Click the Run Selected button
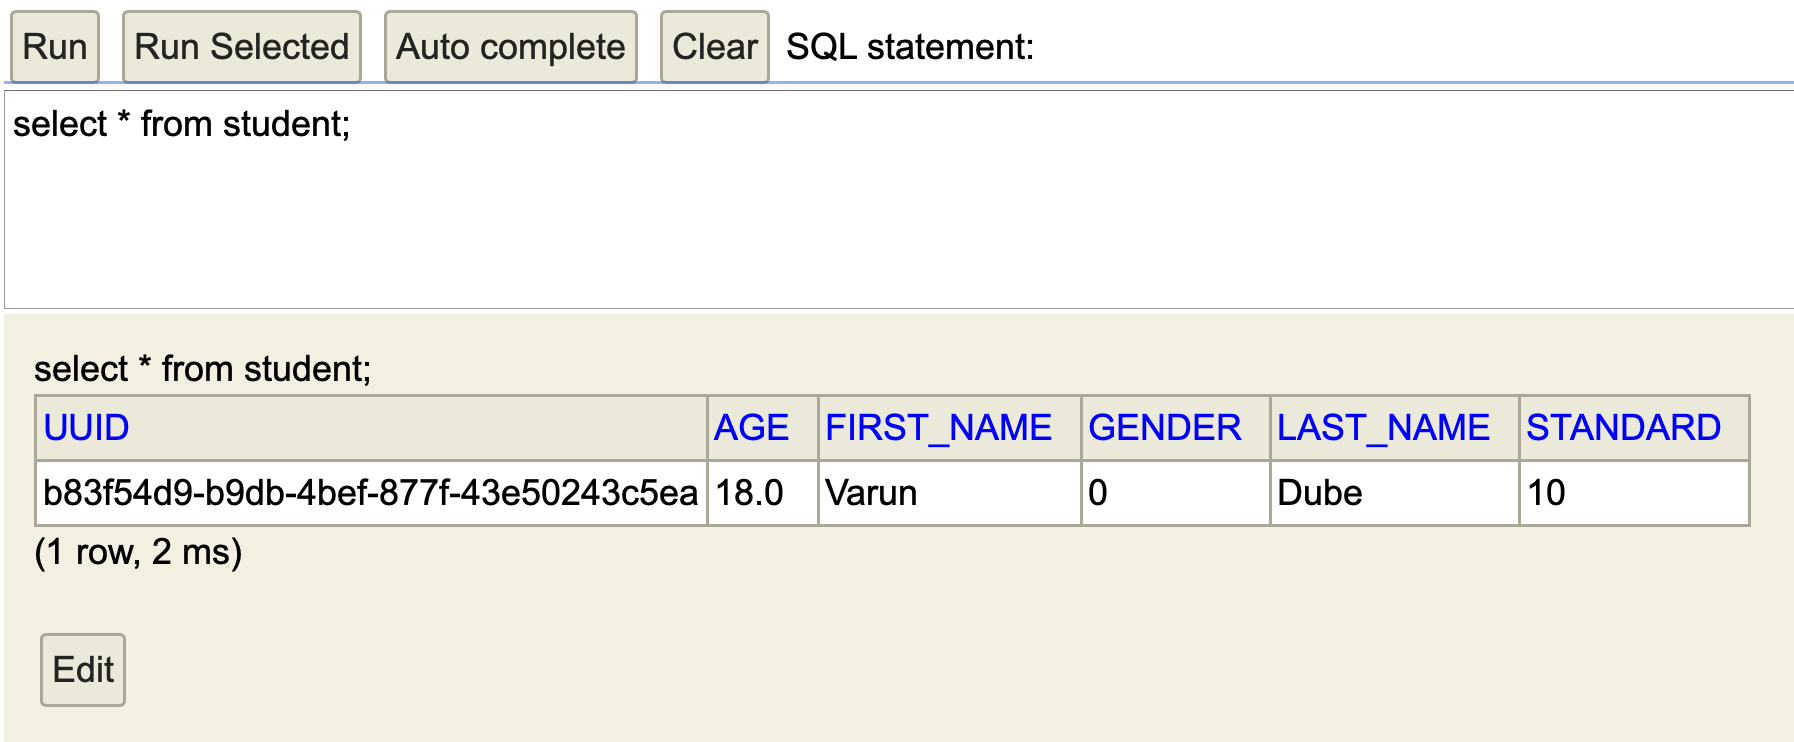Viewport: 1794px width, 742px height. [x=241, y=47]
